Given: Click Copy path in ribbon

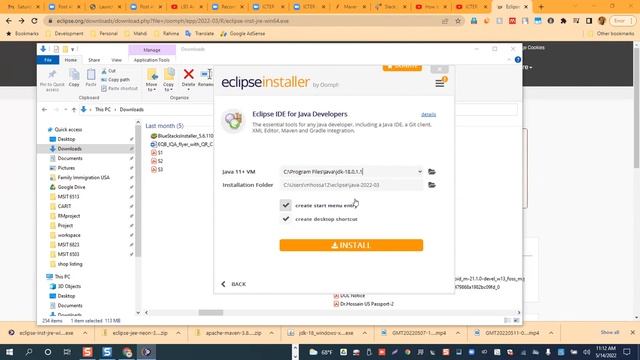Looking at the screenshot, I should (116, 80).
